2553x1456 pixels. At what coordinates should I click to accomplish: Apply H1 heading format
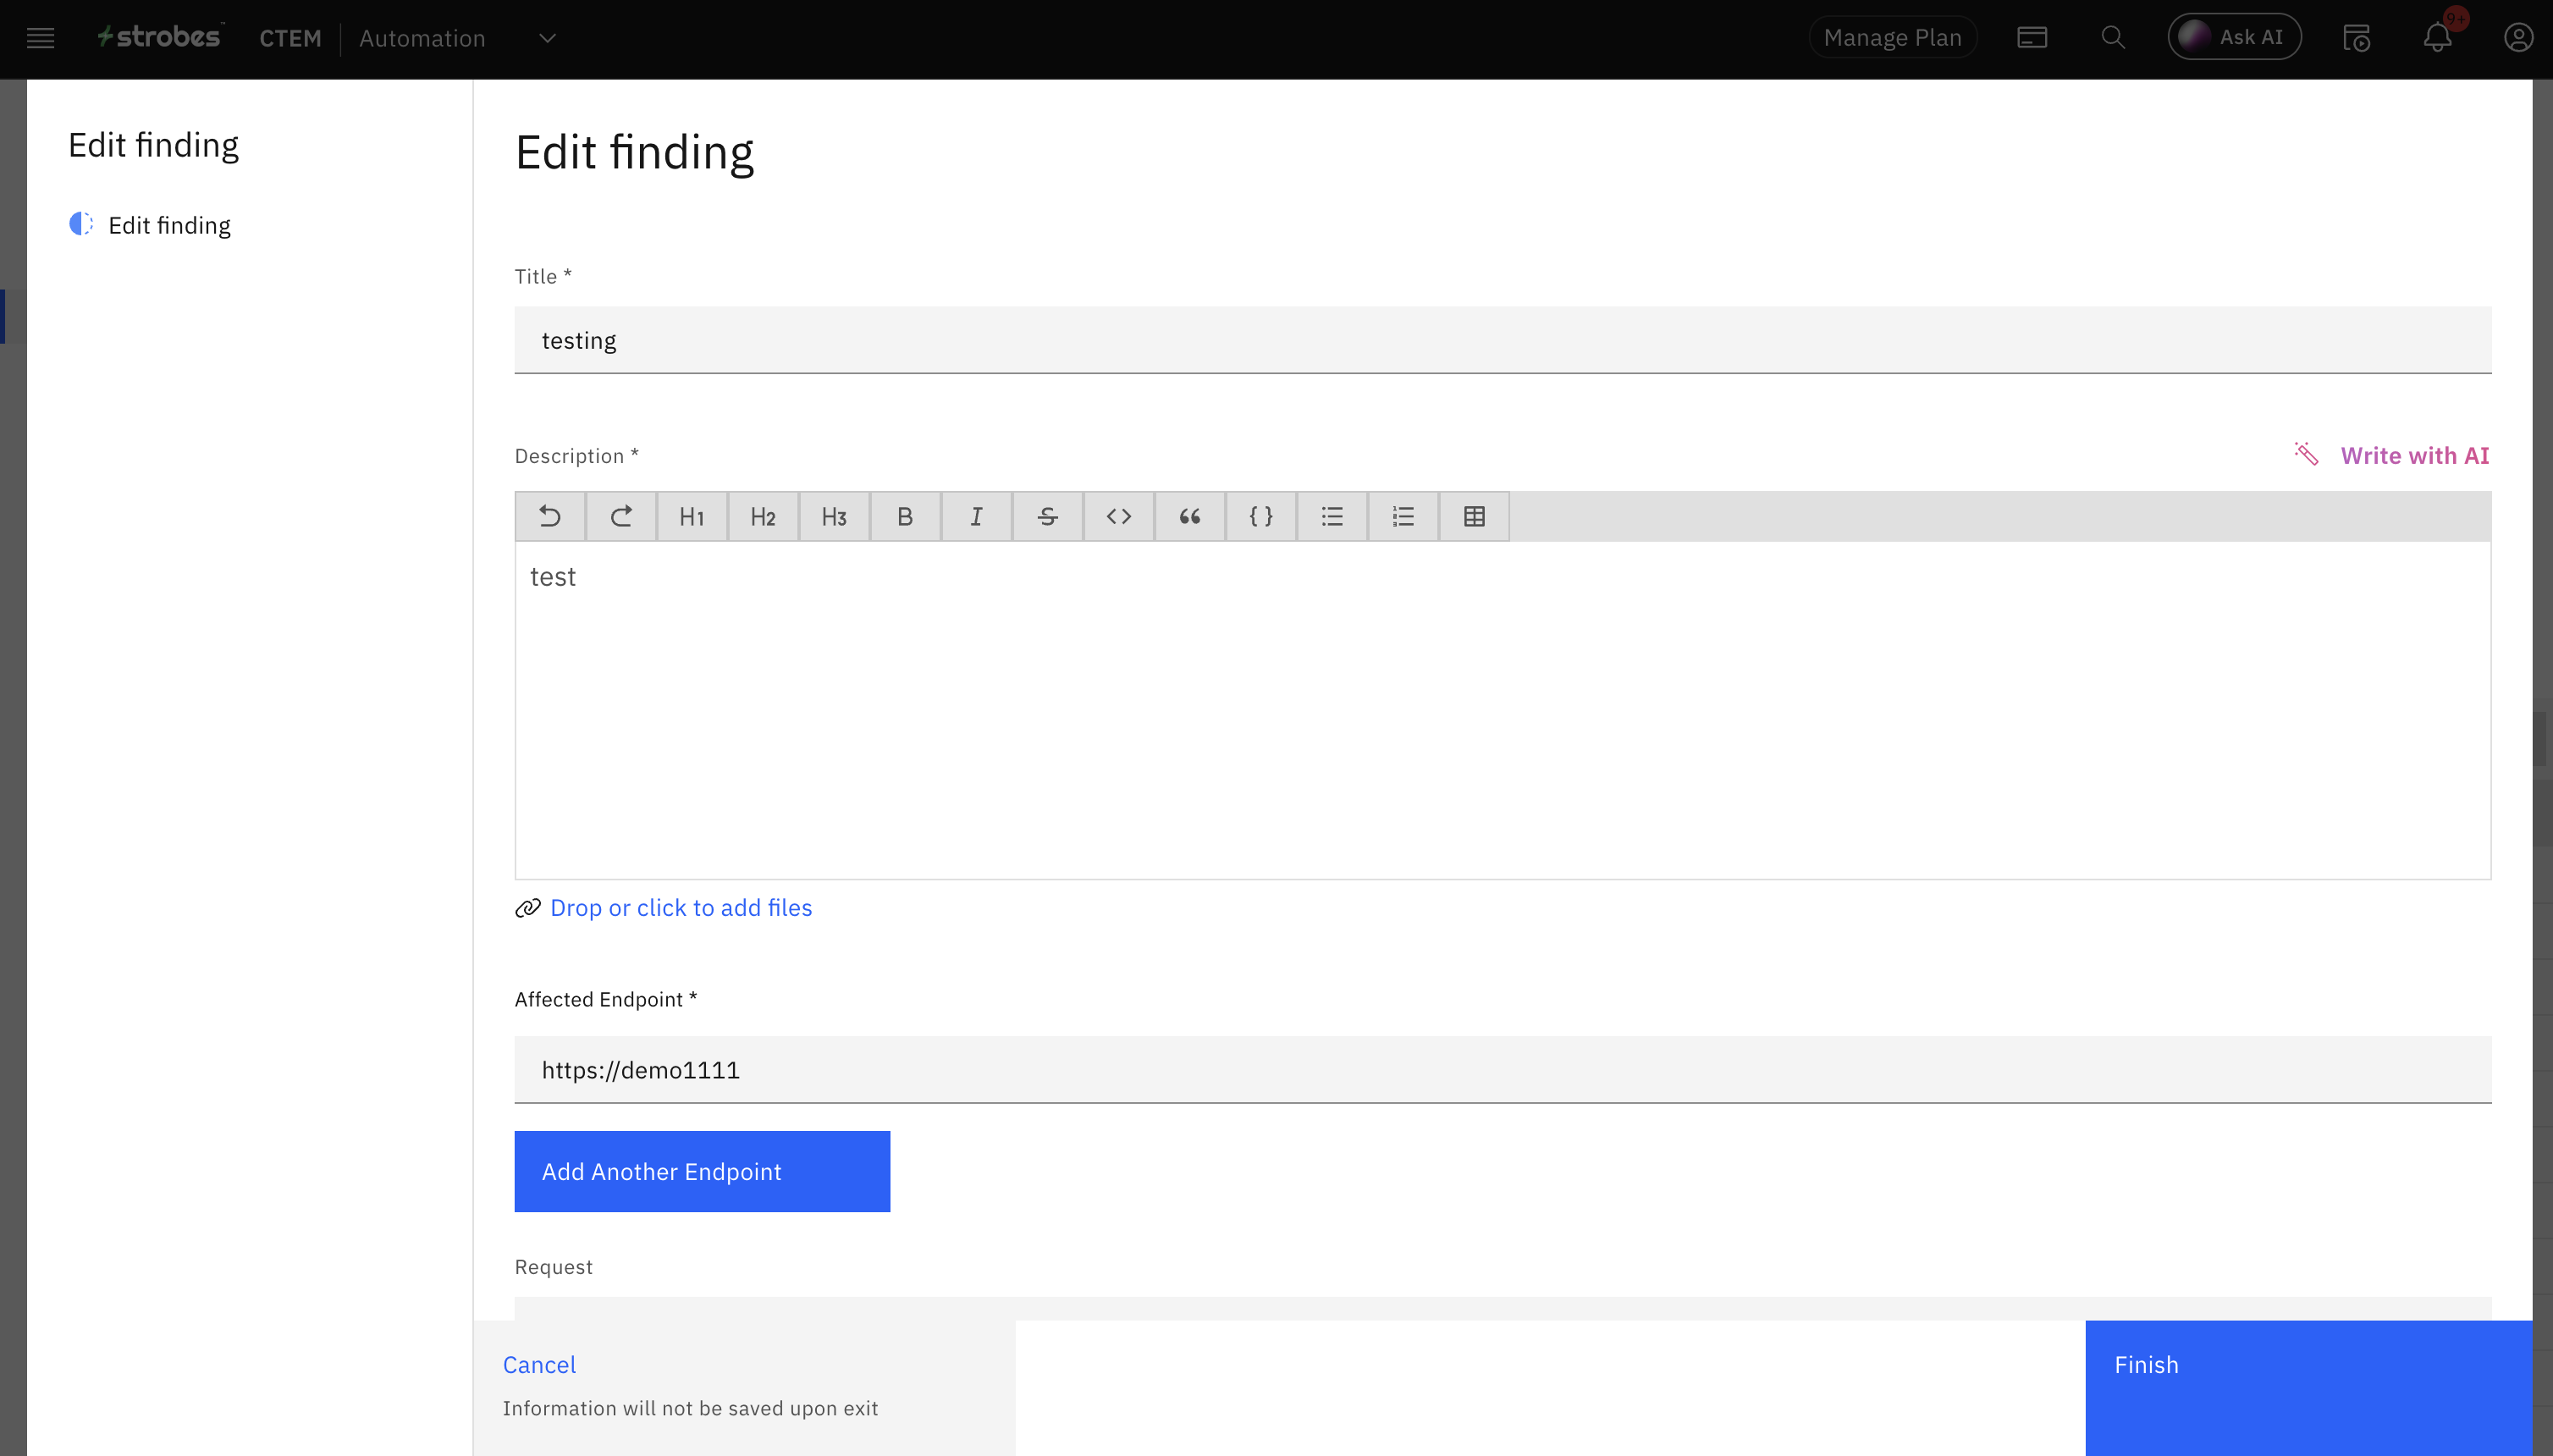pyautogui.click(x=692, y=516)
